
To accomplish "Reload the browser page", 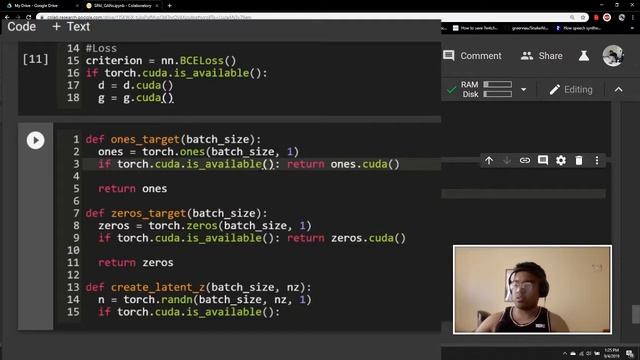I will pos(28,17).
